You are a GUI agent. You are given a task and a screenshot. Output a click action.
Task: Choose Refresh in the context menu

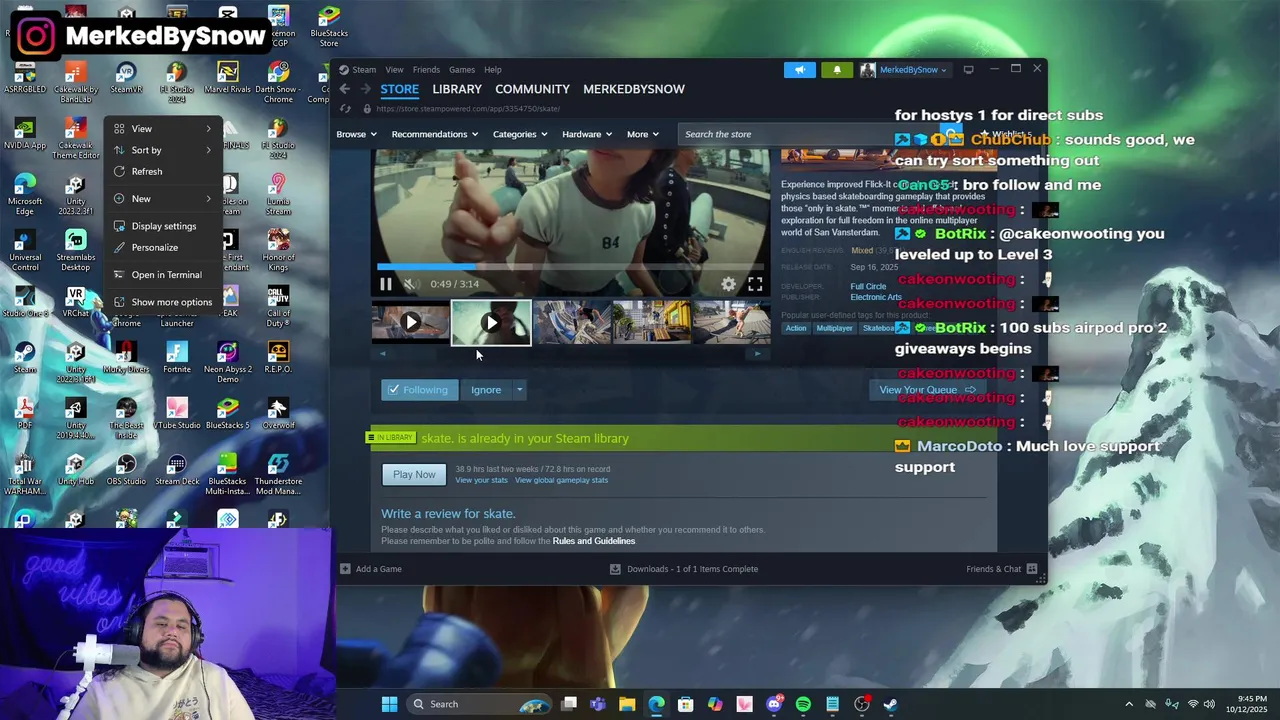pos(163,171)
